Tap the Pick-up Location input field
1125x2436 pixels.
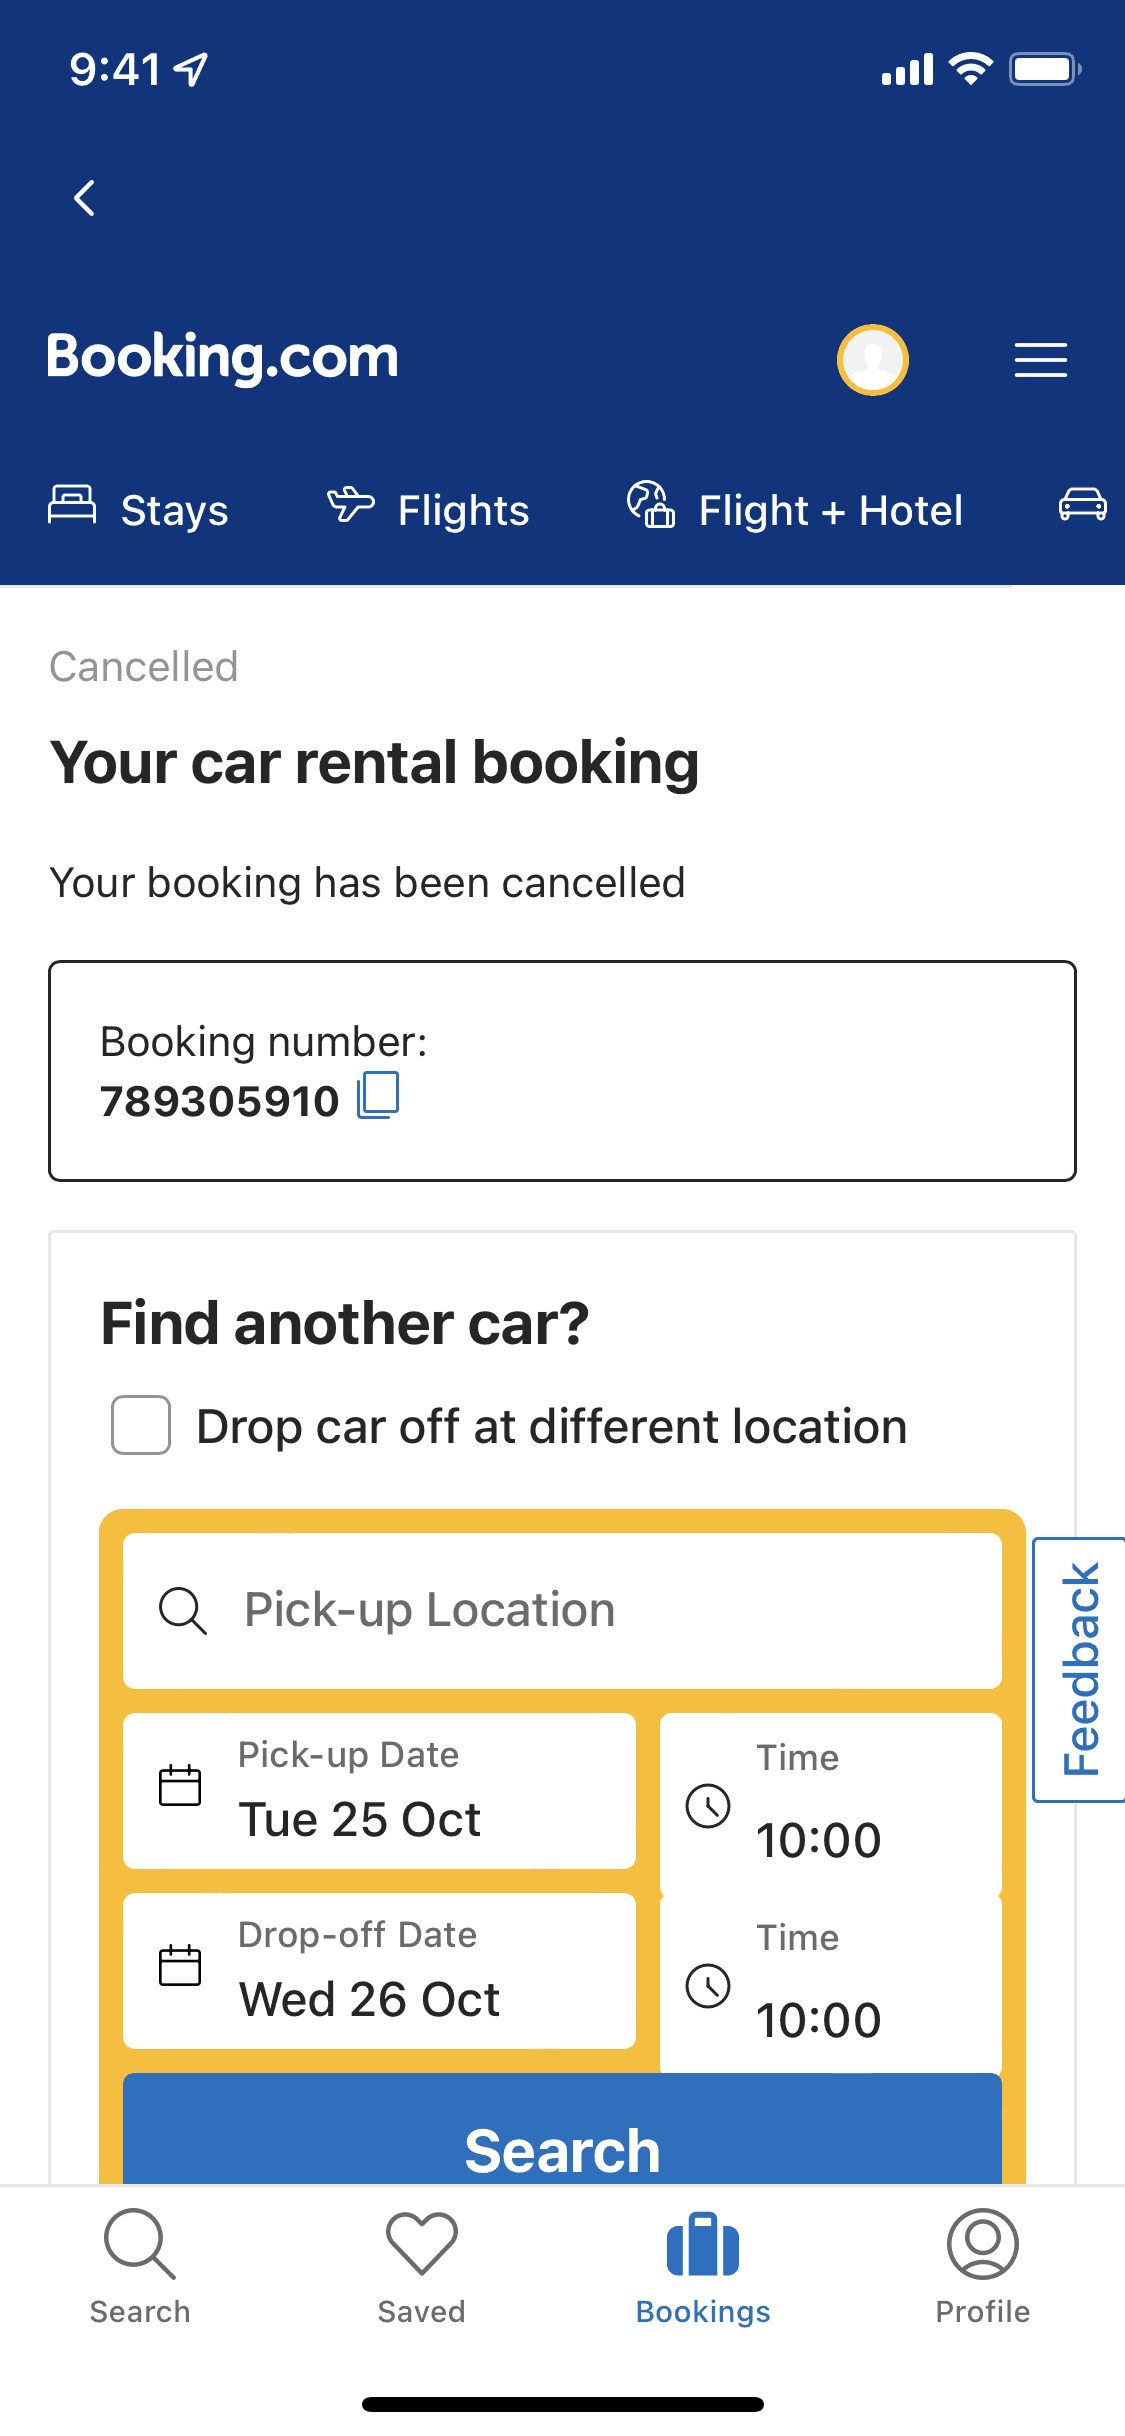(x=562, y=1611)
